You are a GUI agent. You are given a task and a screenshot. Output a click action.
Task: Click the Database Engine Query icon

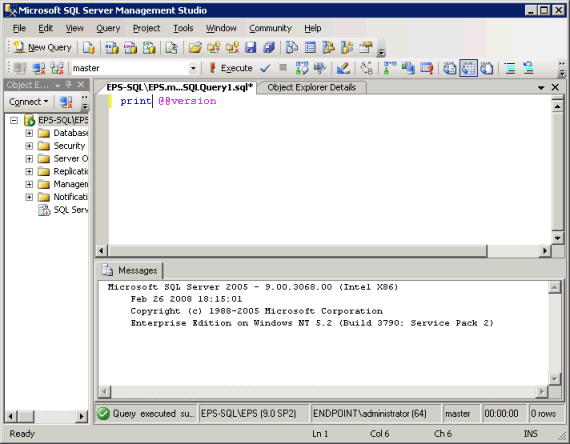(89, 47)
